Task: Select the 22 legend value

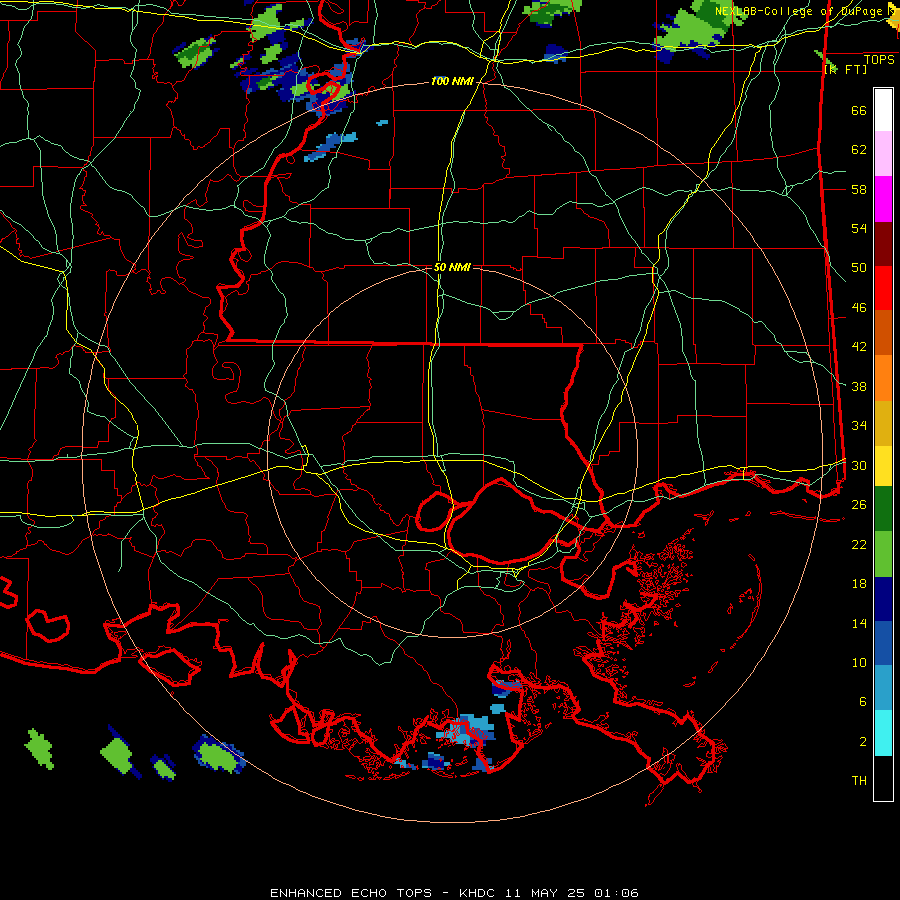Action: pyautogui.click(x=859, y=544)
